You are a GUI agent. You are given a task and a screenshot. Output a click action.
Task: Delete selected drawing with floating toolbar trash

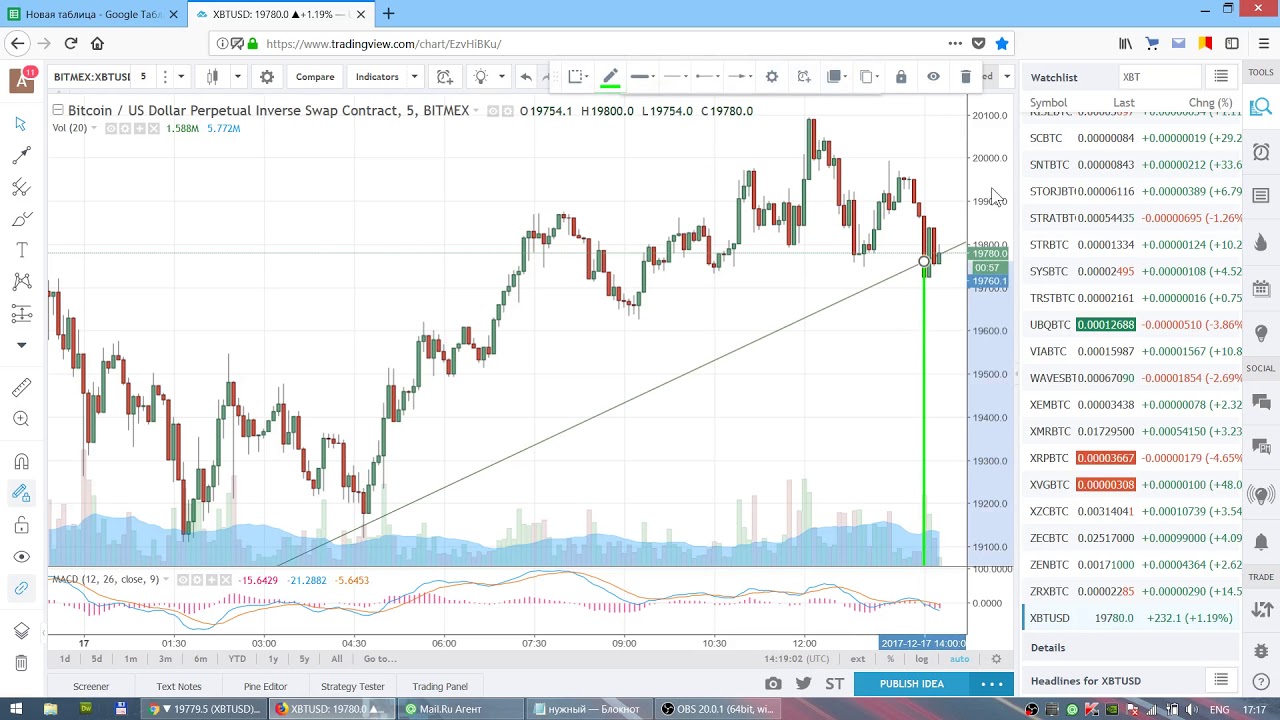965,77
